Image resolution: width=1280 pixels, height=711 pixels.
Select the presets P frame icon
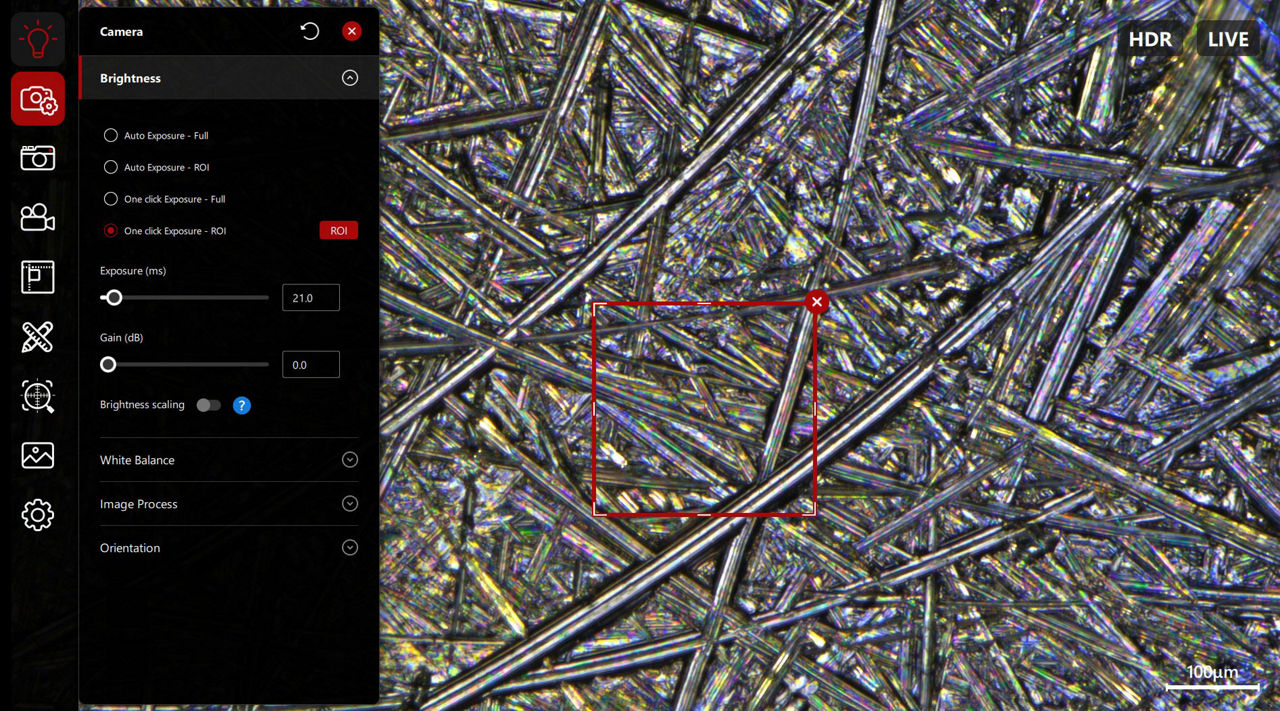pyautogui.click(x=38, y=277)
